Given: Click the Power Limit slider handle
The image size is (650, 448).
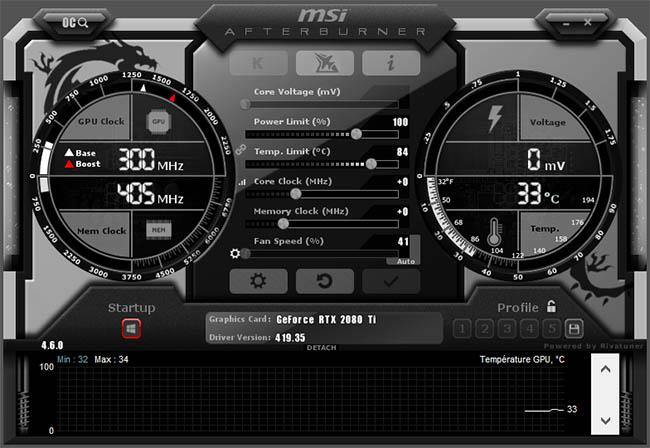Looking at the screenshot, I should click(357, 133).
